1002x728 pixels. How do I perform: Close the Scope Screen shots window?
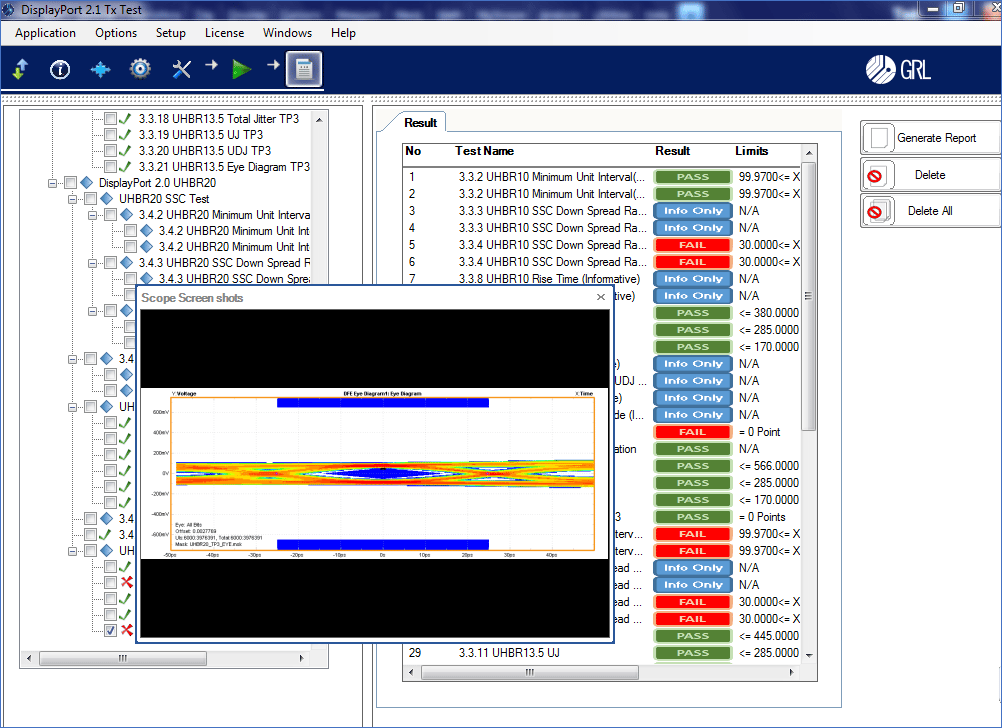[600, 297]
